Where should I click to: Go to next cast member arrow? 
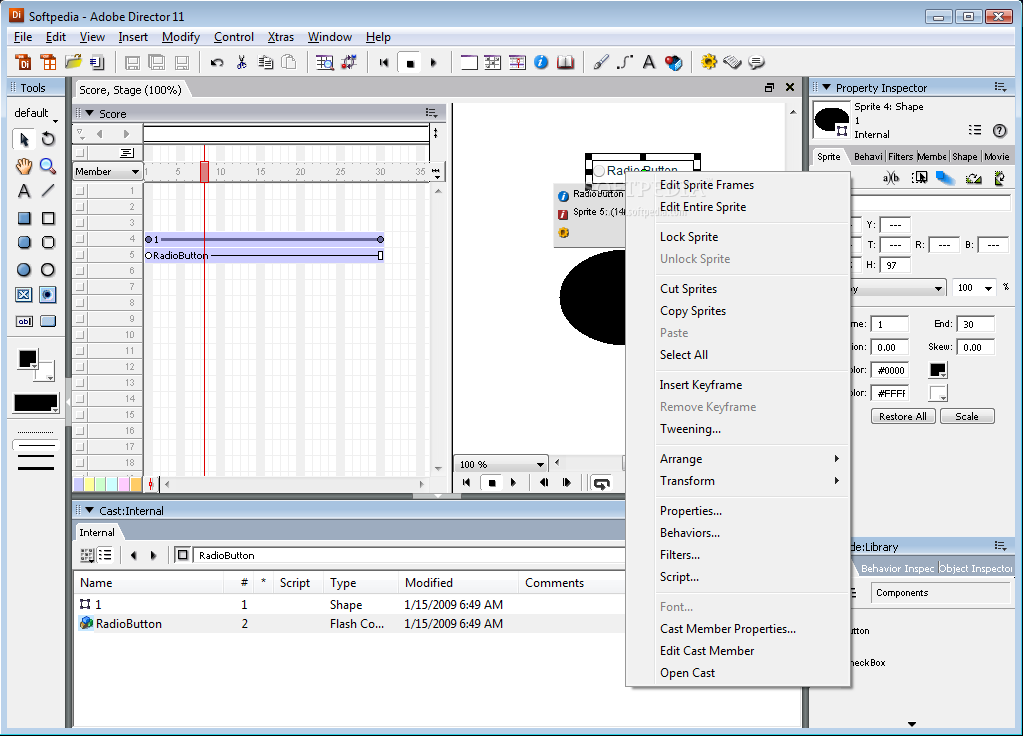[153, 555]
